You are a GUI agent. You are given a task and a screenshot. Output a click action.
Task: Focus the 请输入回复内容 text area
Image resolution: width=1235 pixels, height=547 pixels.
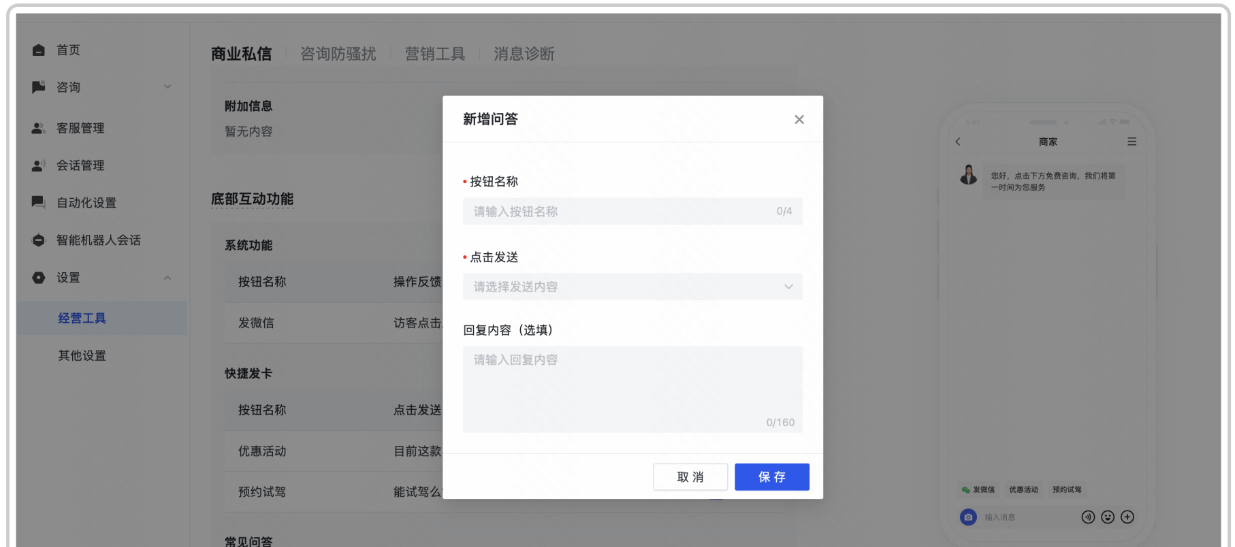click(632, 389)
